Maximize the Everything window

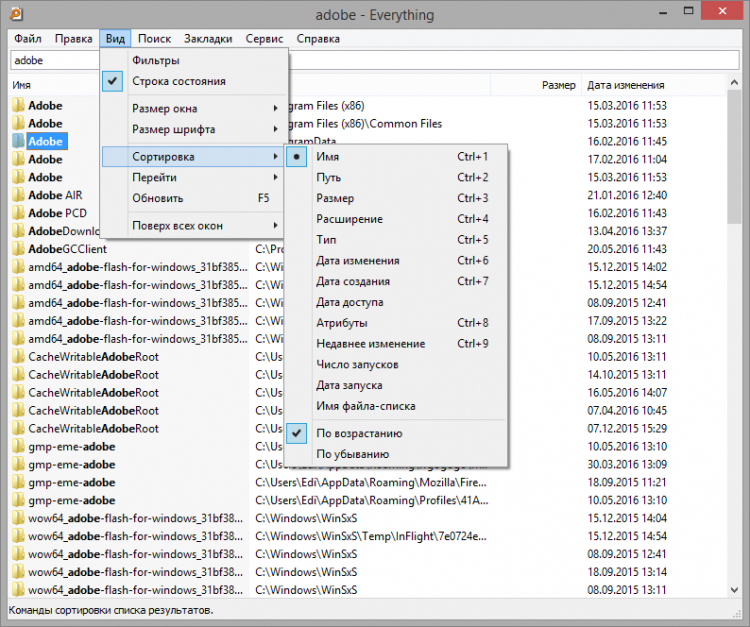pyautogui.click(x=688, y=11)
